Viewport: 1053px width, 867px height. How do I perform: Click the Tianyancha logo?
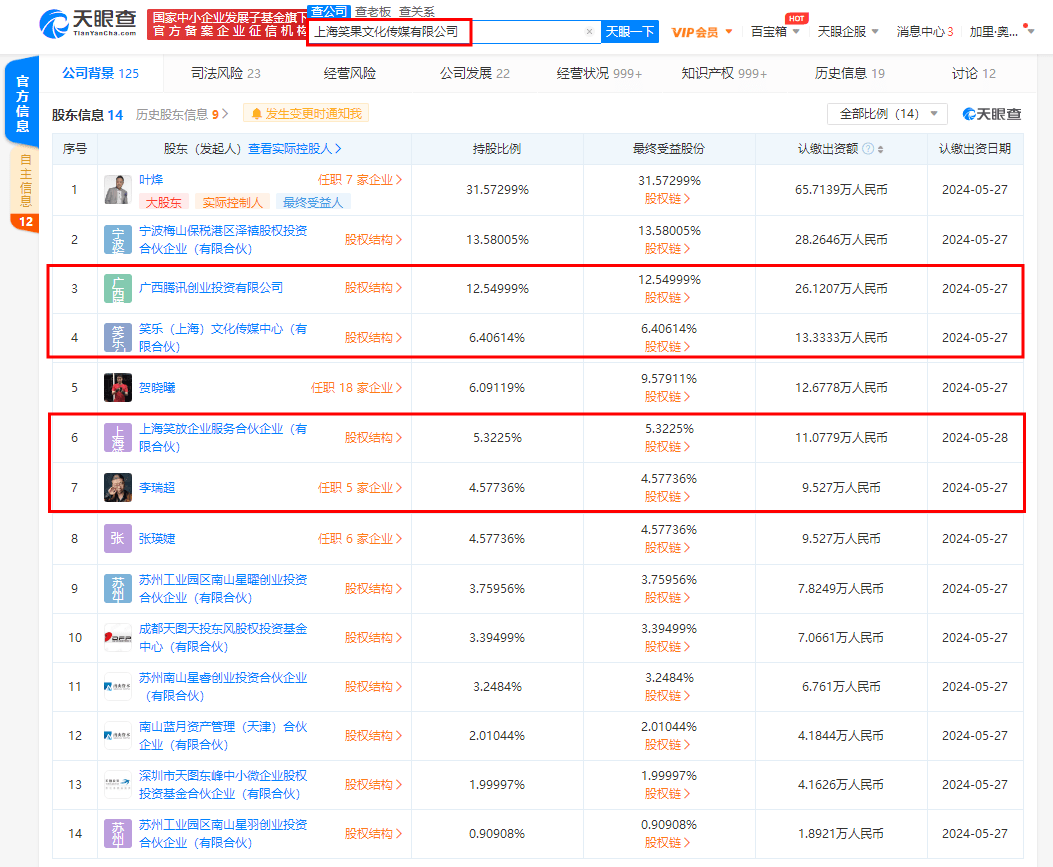[88, 24]
